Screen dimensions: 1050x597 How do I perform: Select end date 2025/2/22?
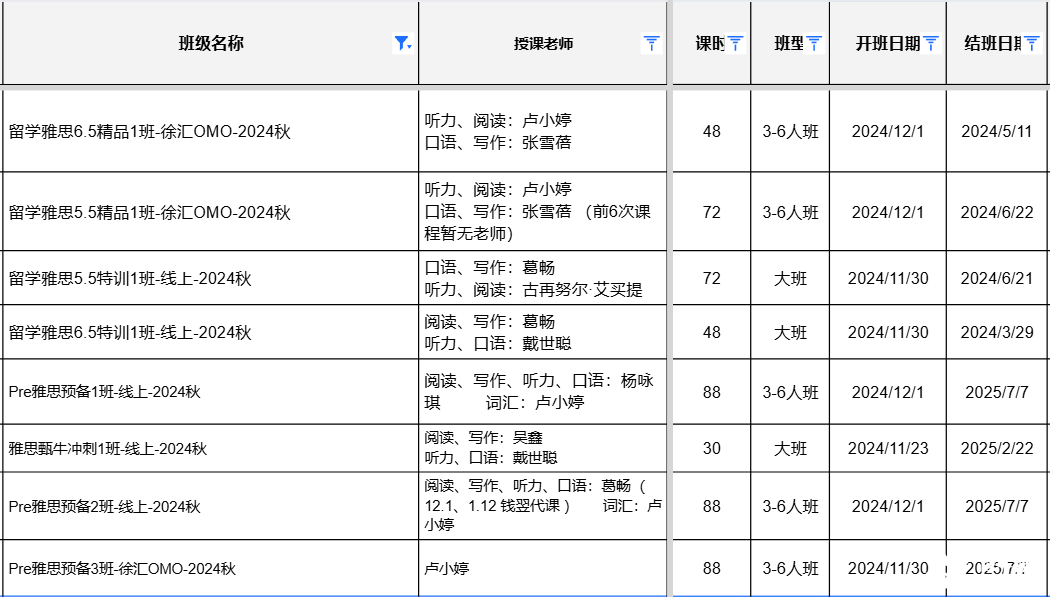coord(998,448)
